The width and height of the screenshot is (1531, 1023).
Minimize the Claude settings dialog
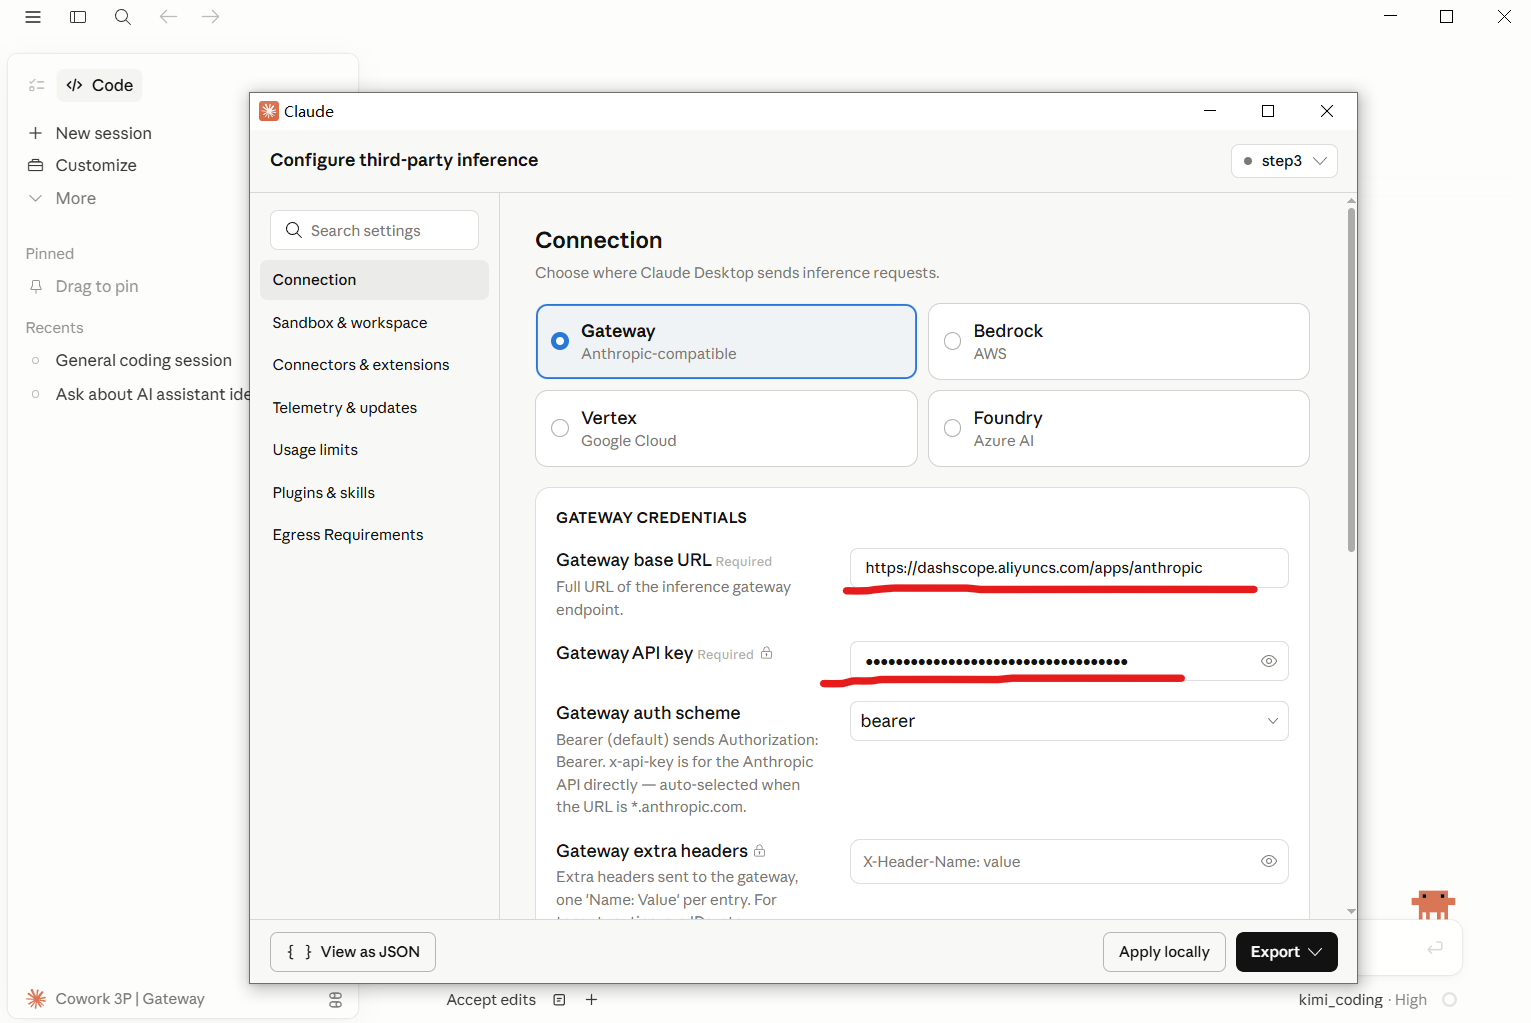point(1210,111)
